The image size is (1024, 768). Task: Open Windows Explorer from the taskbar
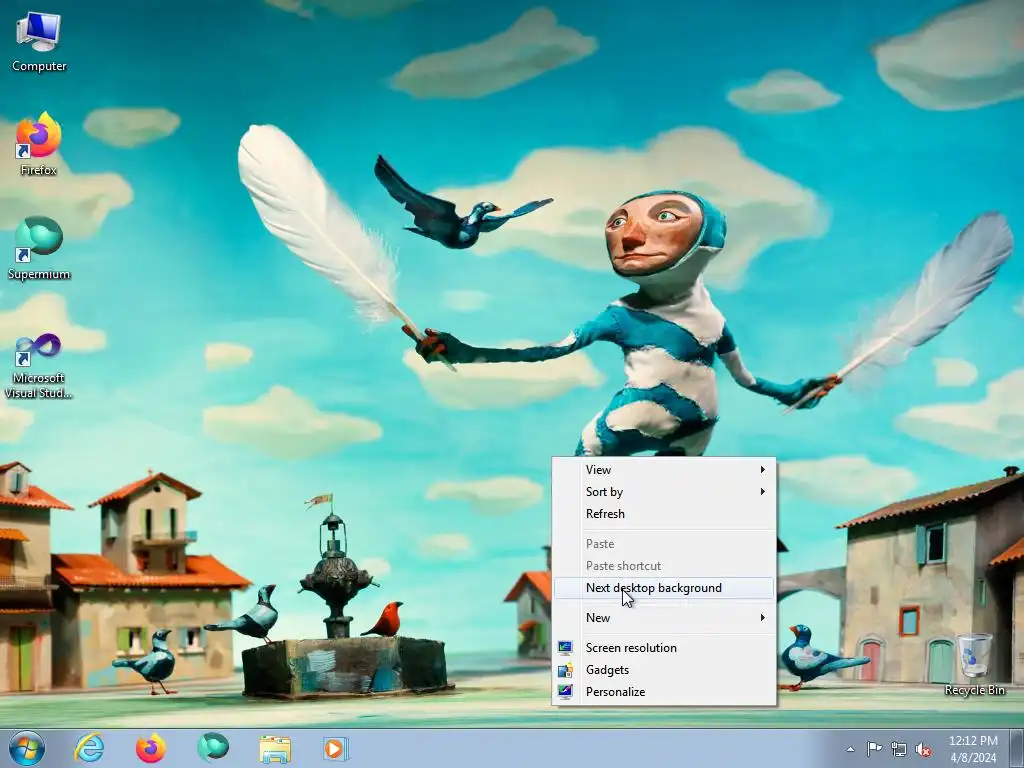[x=275, y=748]
